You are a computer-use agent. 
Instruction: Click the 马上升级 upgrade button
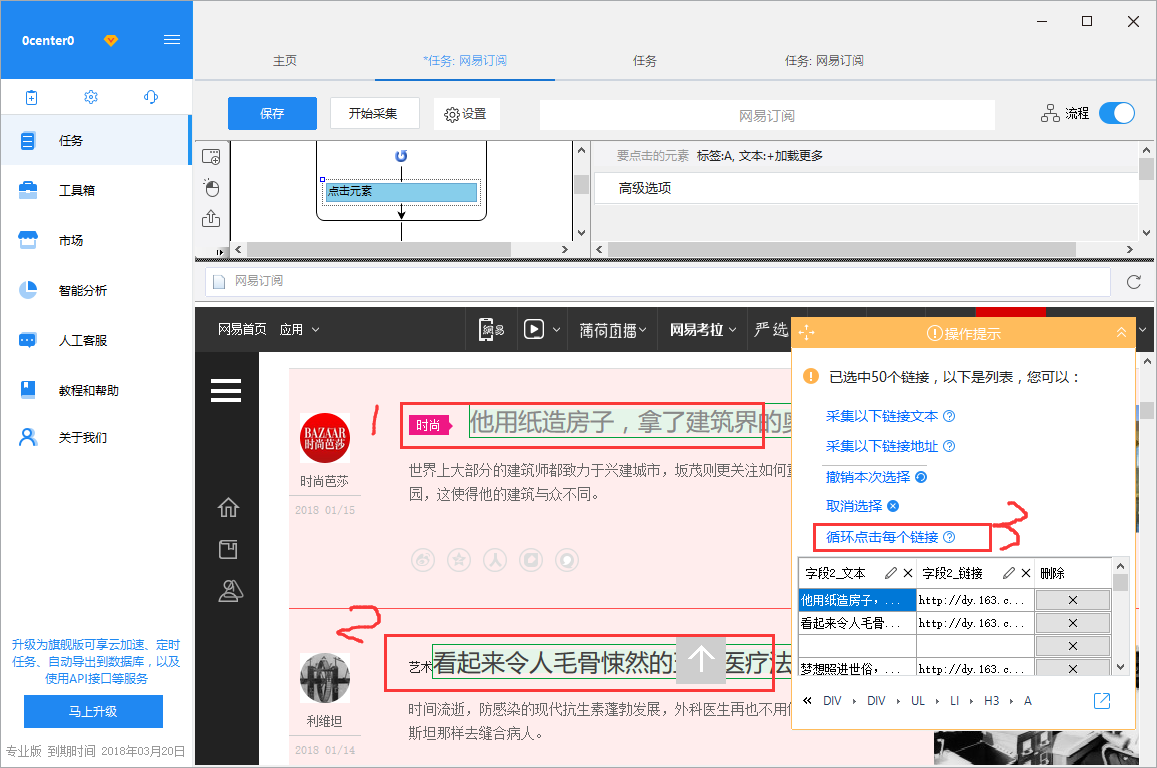pos(94,711)
